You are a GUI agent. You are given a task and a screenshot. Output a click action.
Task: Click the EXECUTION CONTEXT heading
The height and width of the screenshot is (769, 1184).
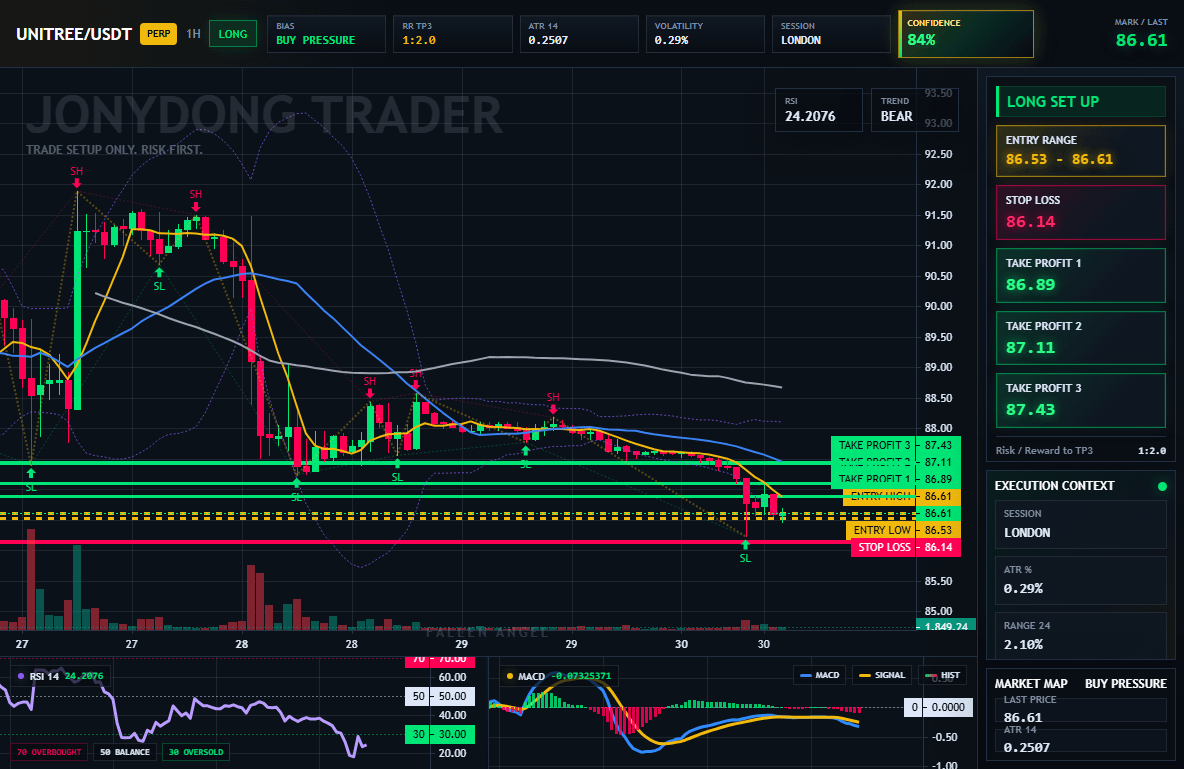(1054, 486)
